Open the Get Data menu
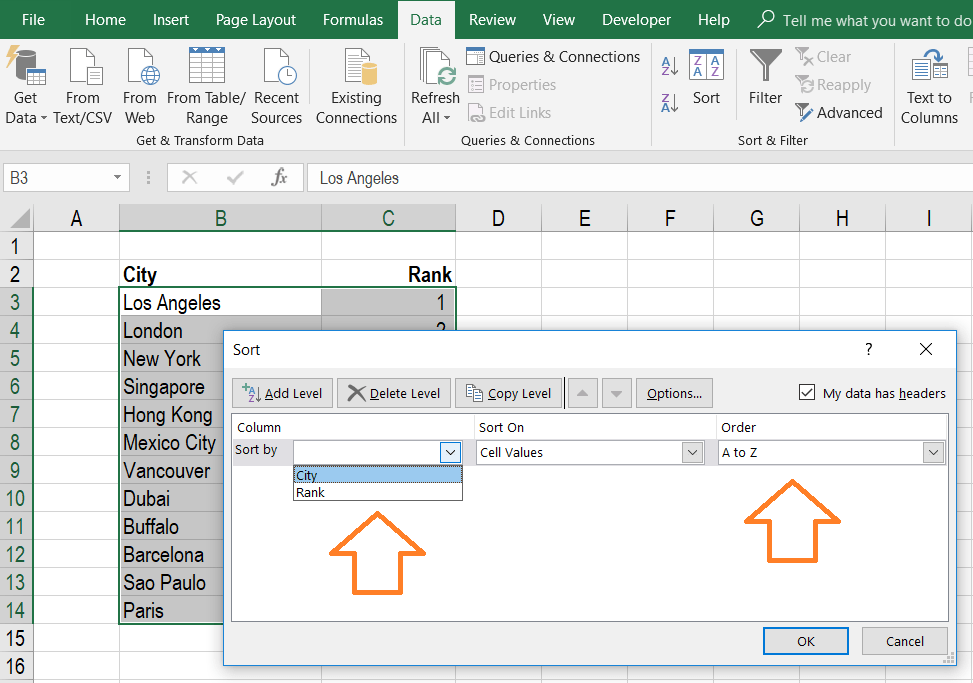 pyautogui.click(x=25, y=86)
